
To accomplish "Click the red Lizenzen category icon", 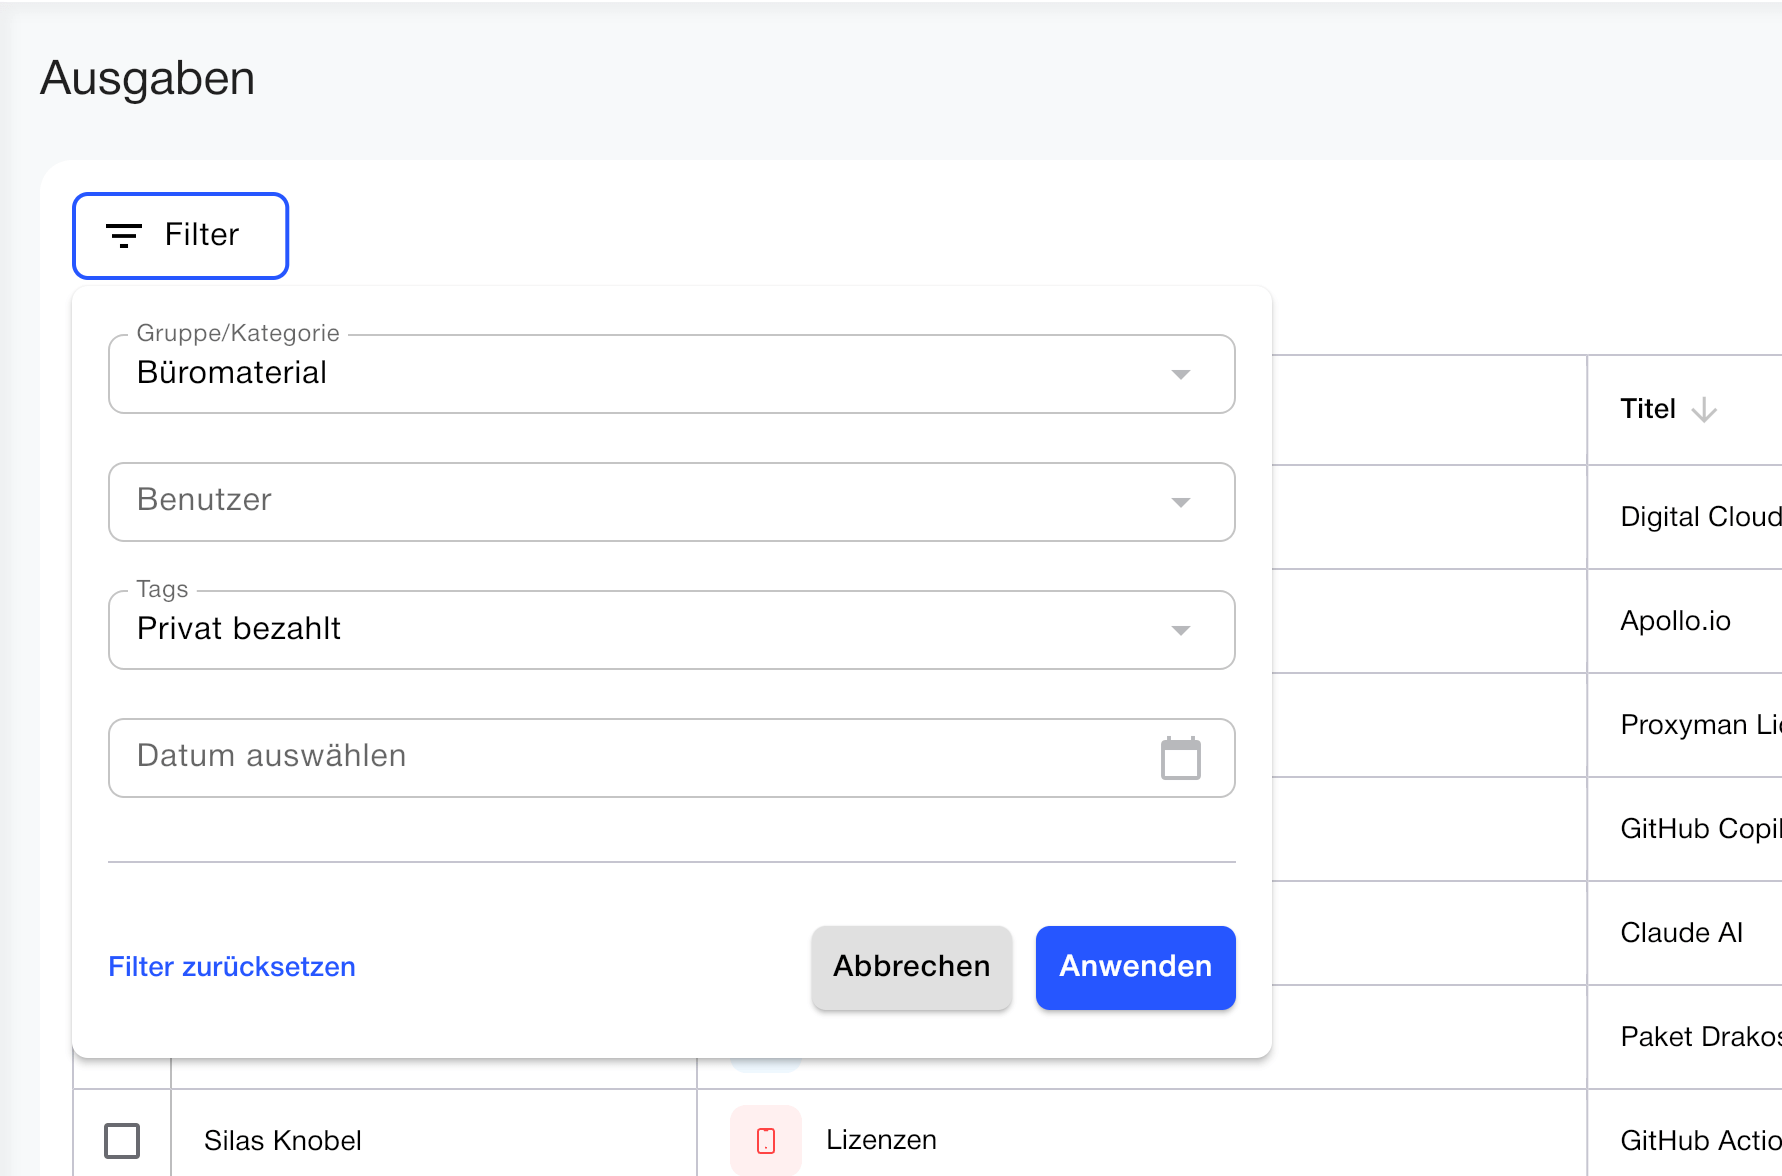I will point(766,1139).
